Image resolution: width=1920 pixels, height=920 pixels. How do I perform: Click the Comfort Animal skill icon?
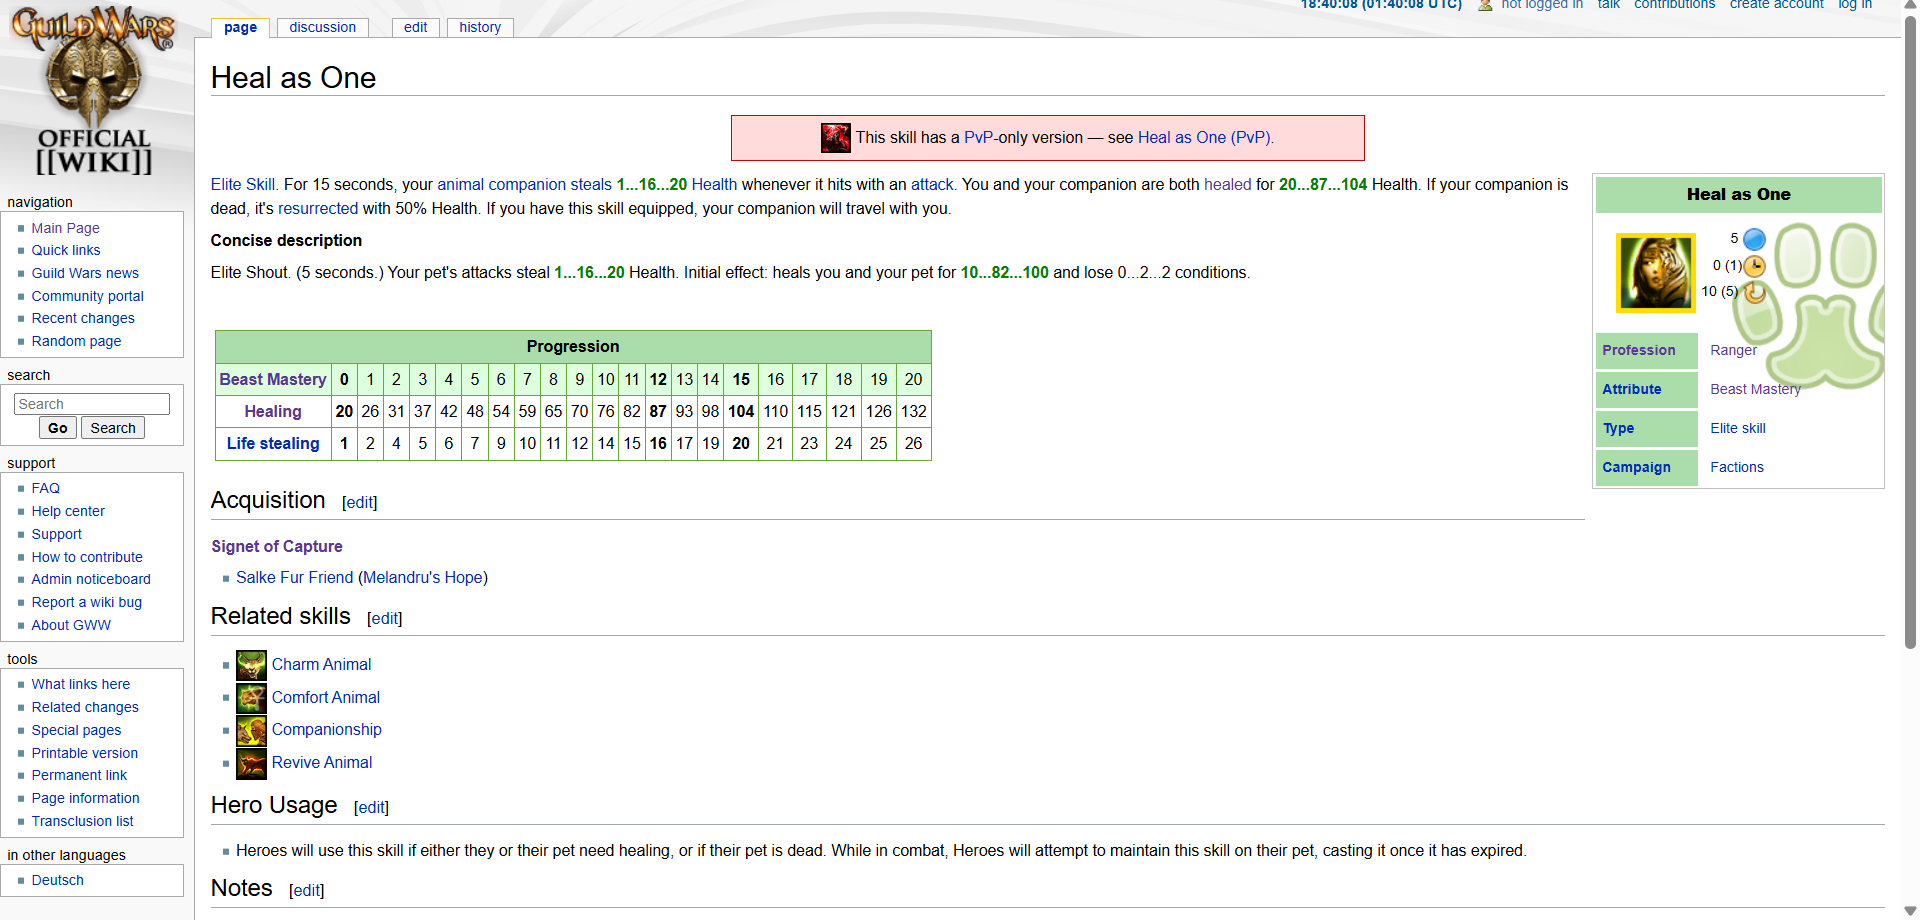click(x=251, y=698)
